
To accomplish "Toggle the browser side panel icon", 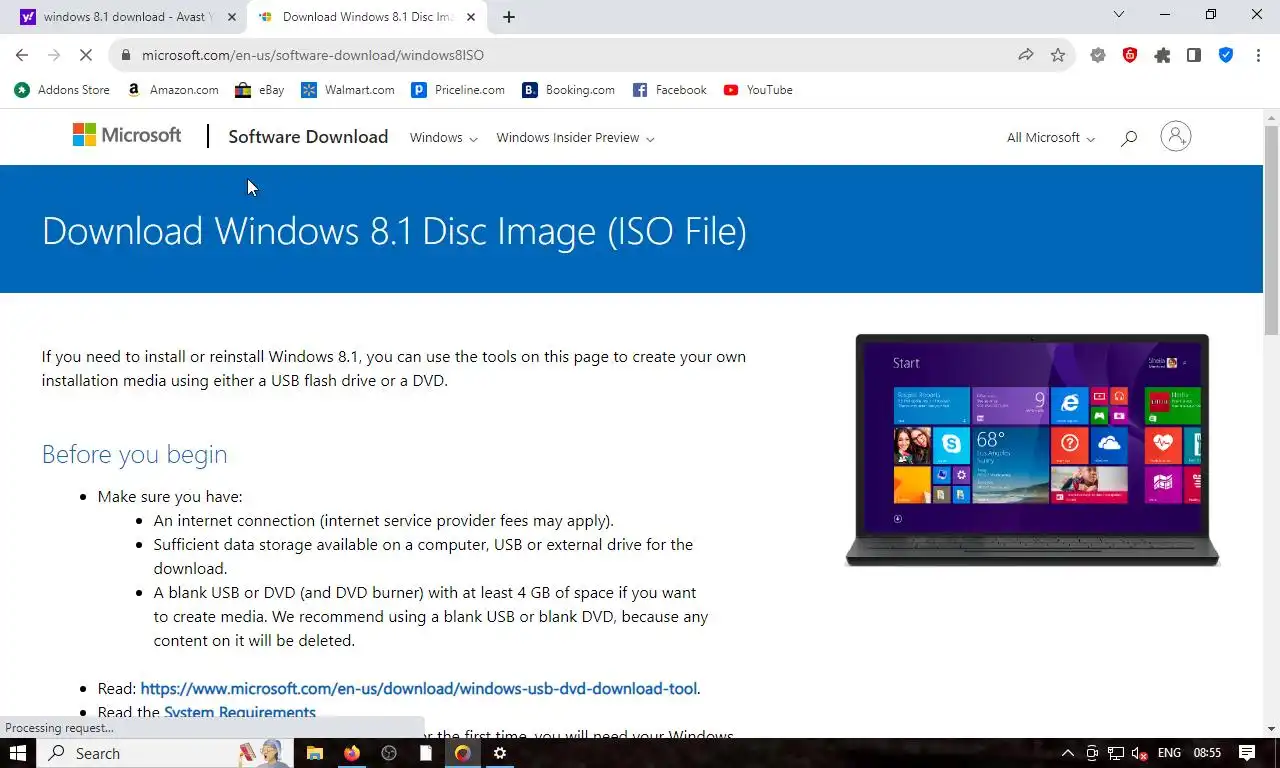I will point(1194,55).
